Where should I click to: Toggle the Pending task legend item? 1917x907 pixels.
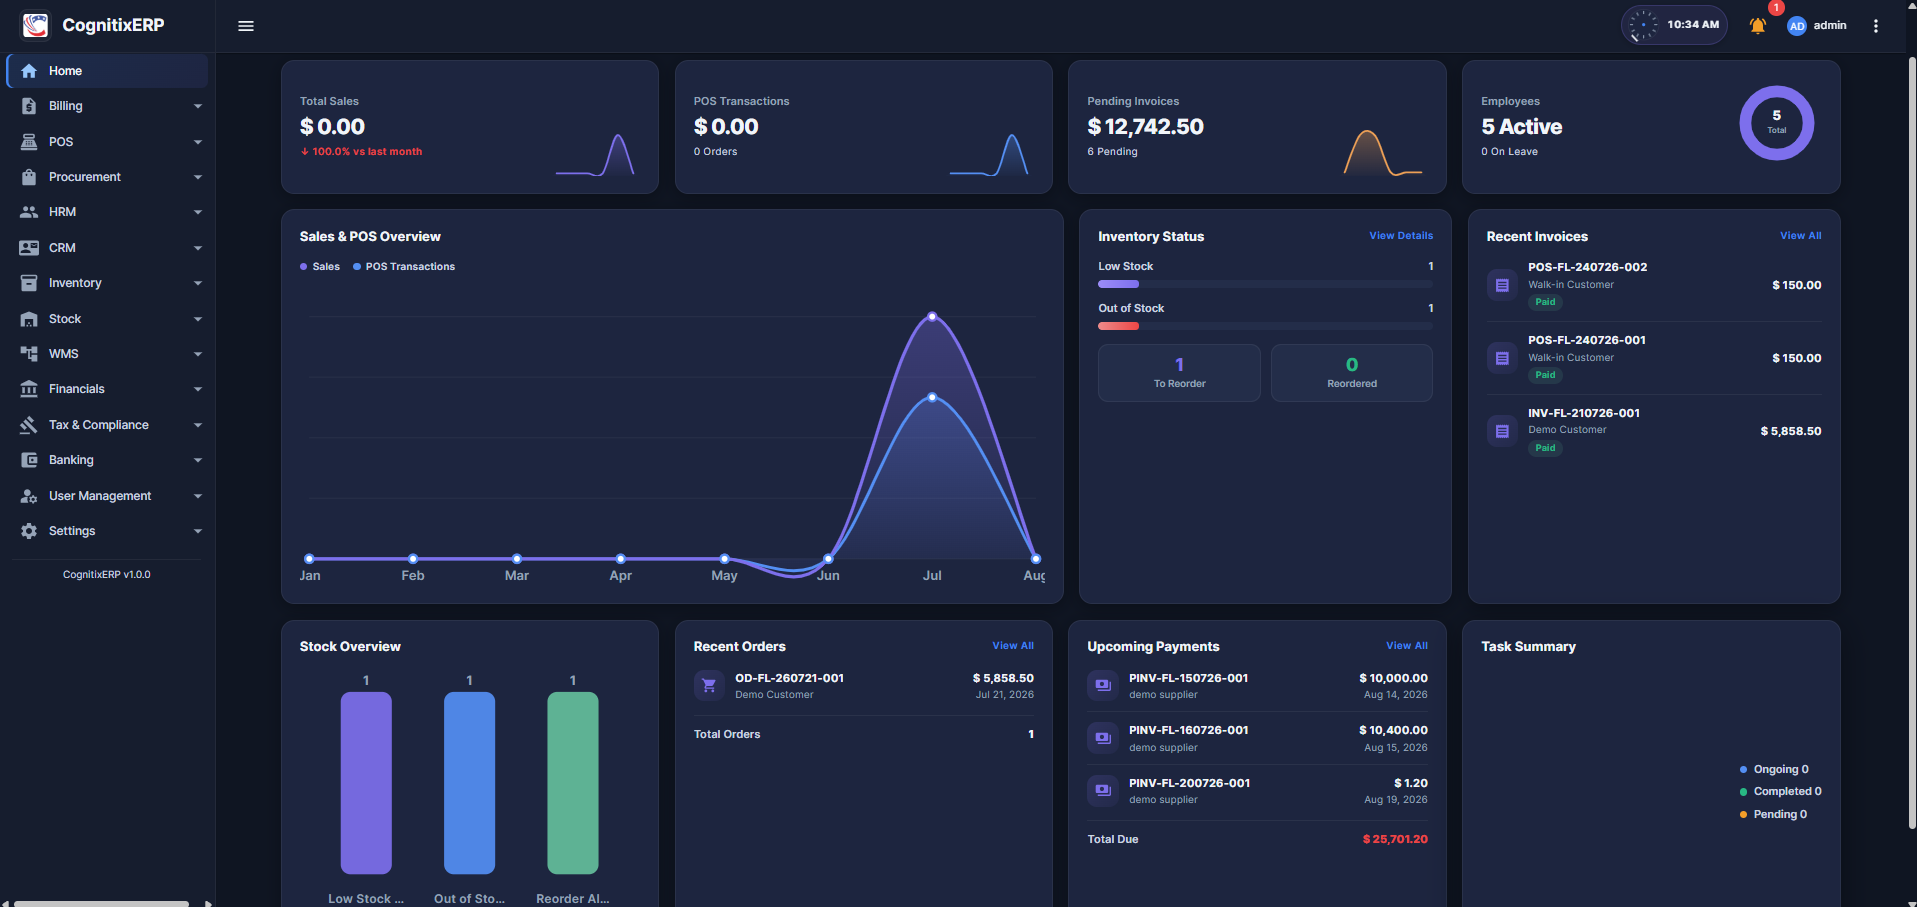[1773, 815]
